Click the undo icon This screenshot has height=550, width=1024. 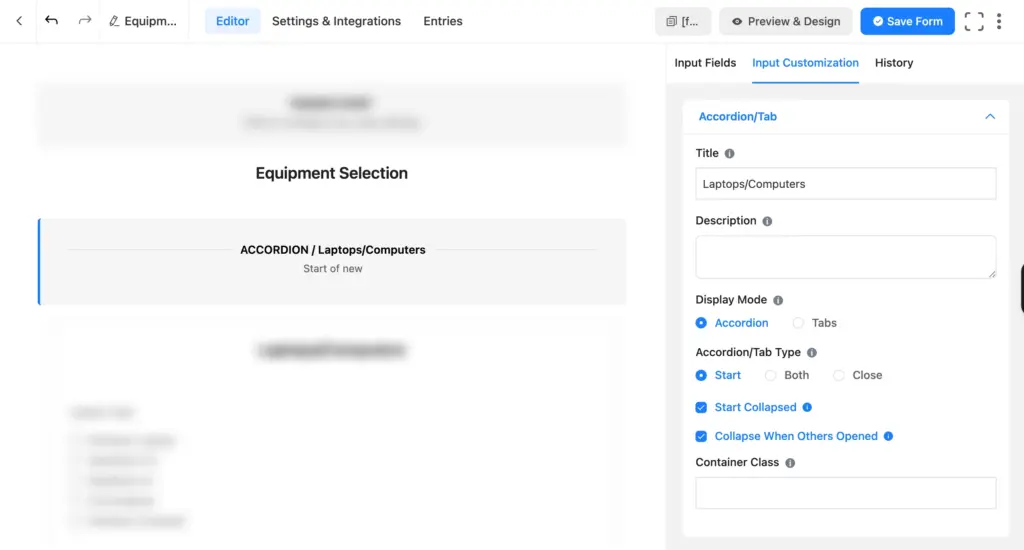(52, 21)
